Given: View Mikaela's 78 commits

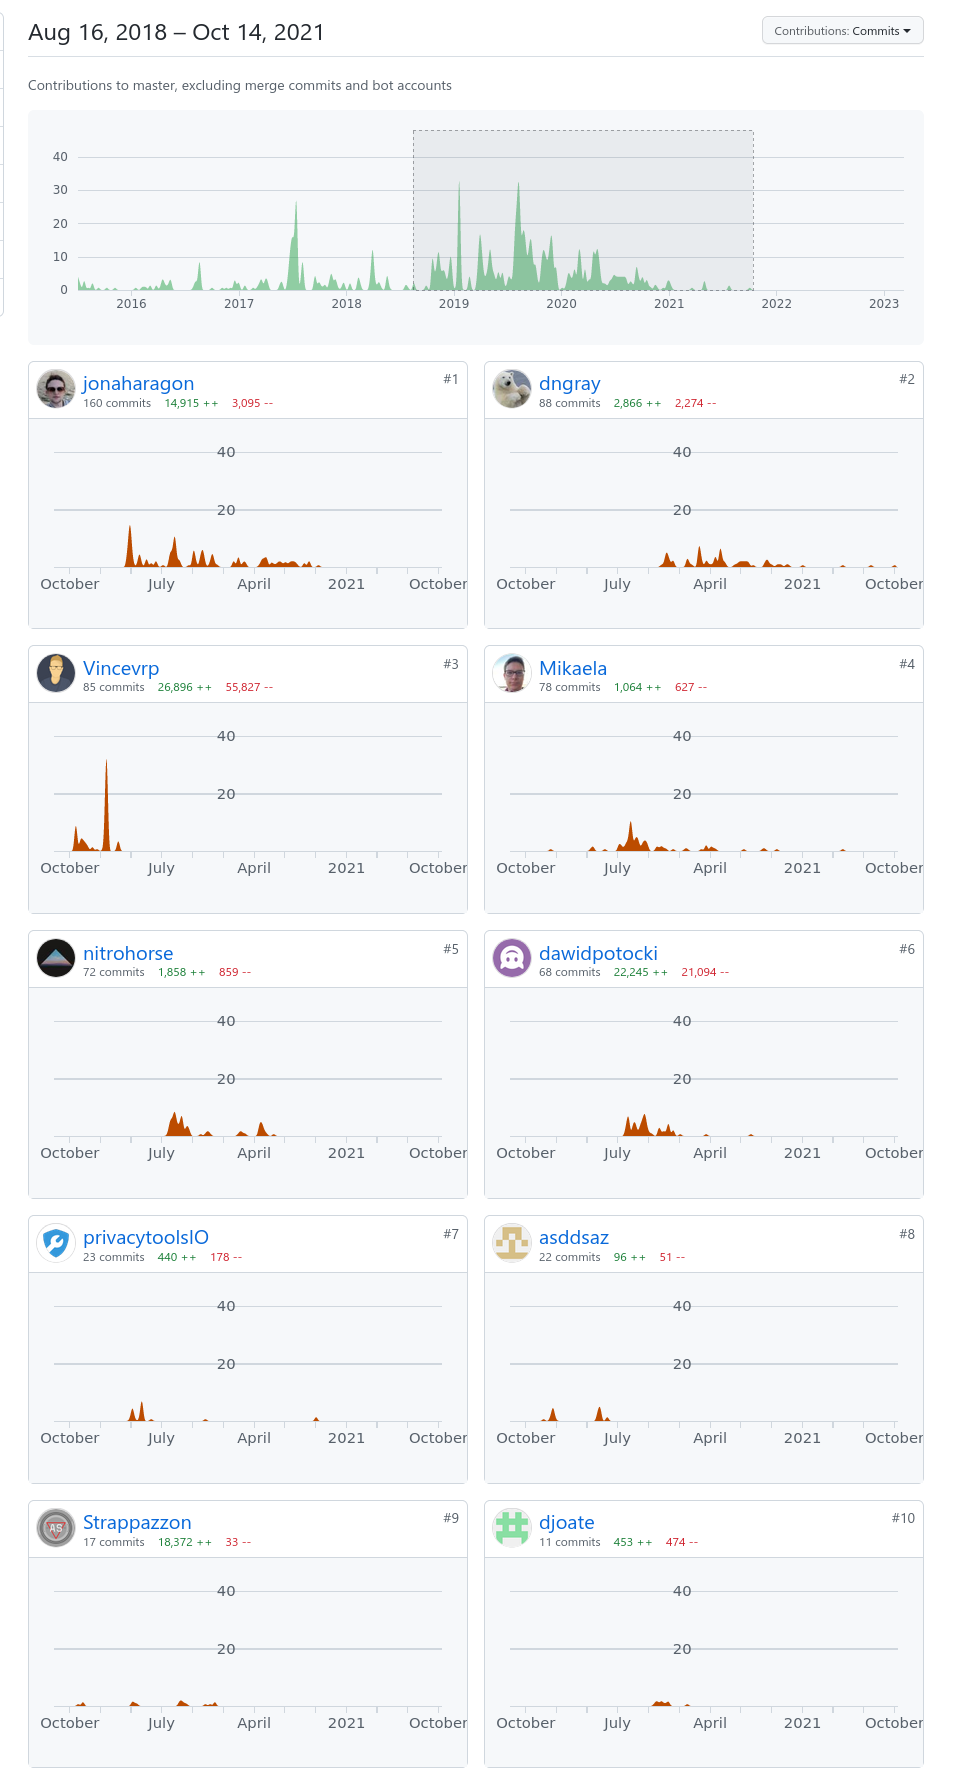Looking at the screenshot, I should [570, 687].
